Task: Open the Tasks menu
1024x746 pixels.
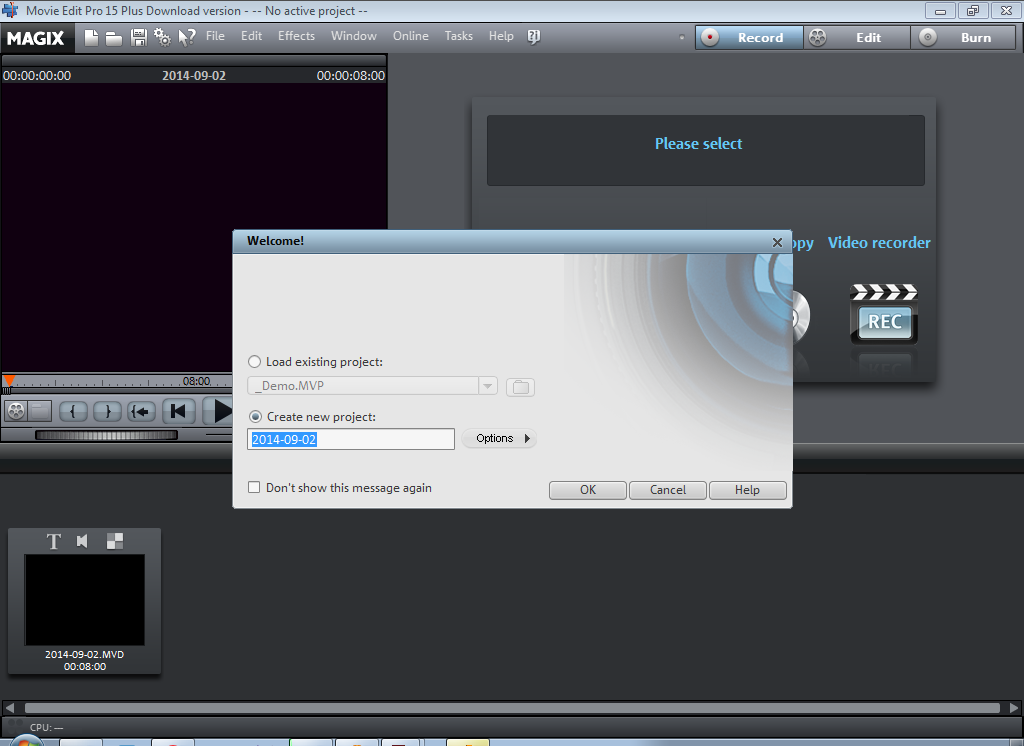Action: pyautogui.click(x=458, y=36)
